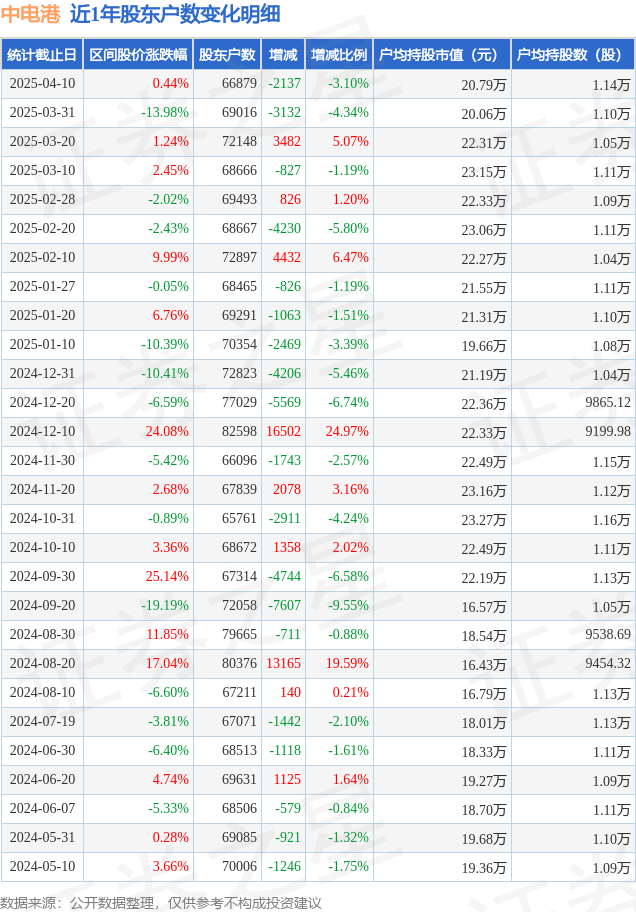Select the 2024-05-10 date cell

pyautogui.click(x=42, y=867)
